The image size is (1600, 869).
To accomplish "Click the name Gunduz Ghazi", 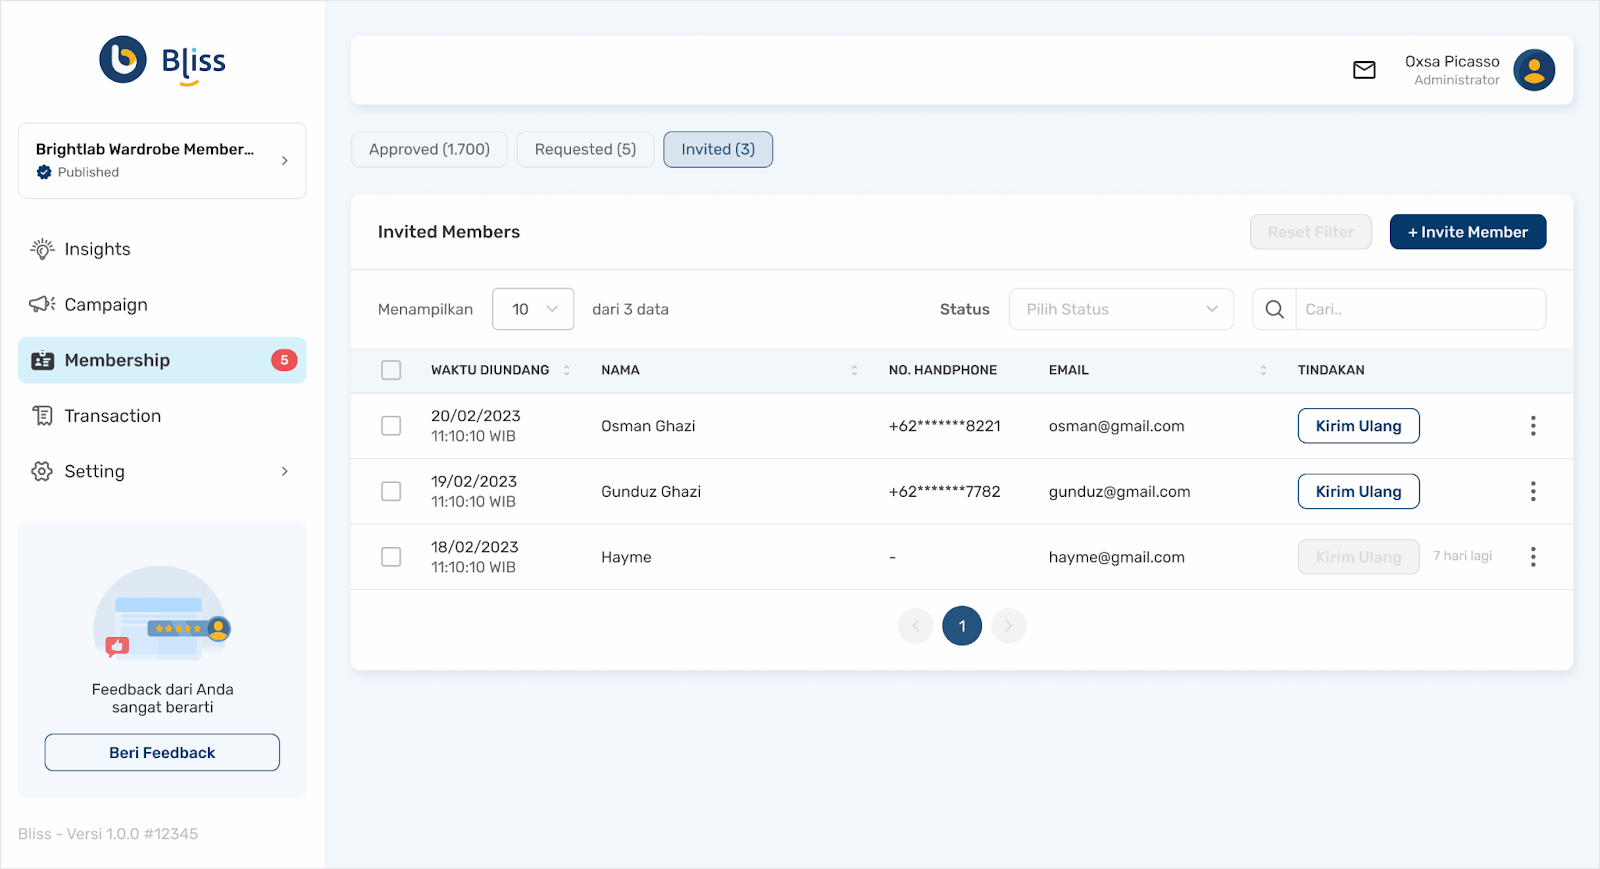I will tap(651, 491).
